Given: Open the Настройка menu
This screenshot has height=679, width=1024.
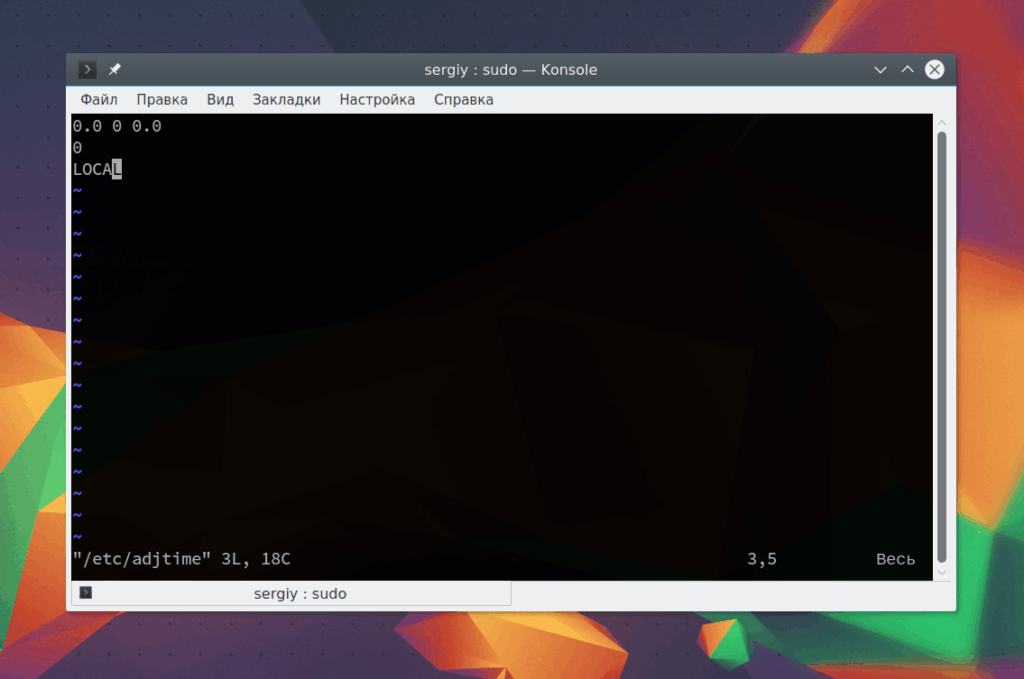Looking at the screenshot, I should (377, 100).
